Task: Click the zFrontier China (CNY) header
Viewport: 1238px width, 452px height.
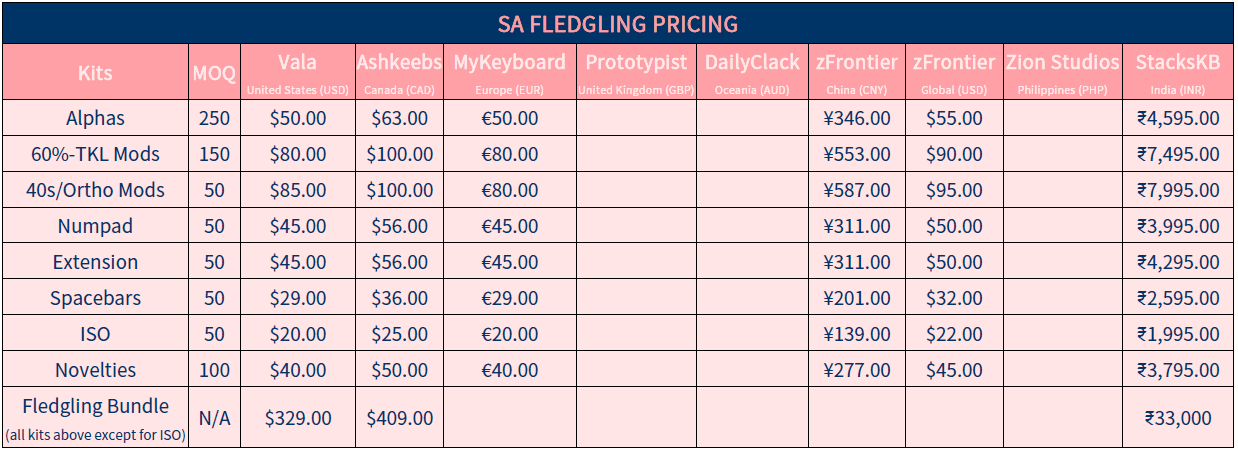Action: click(x=857, y=72)
